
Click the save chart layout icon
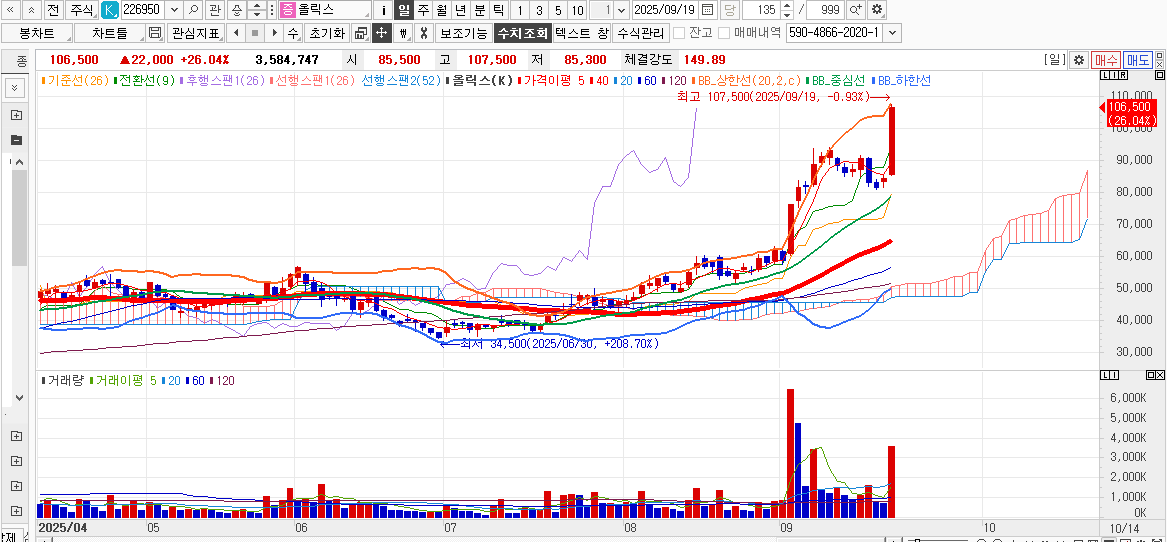point(155,33)
